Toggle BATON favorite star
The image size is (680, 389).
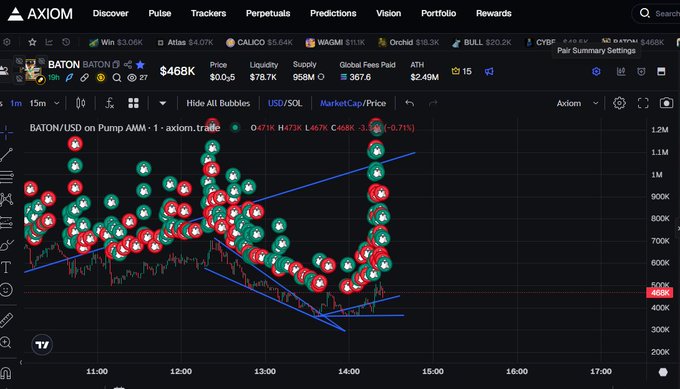(x=140, y=65)
